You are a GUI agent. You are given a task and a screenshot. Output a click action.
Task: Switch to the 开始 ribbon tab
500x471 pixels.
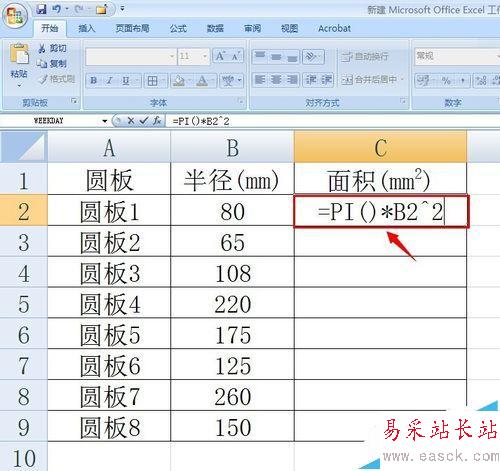click(x=50, y=29)
